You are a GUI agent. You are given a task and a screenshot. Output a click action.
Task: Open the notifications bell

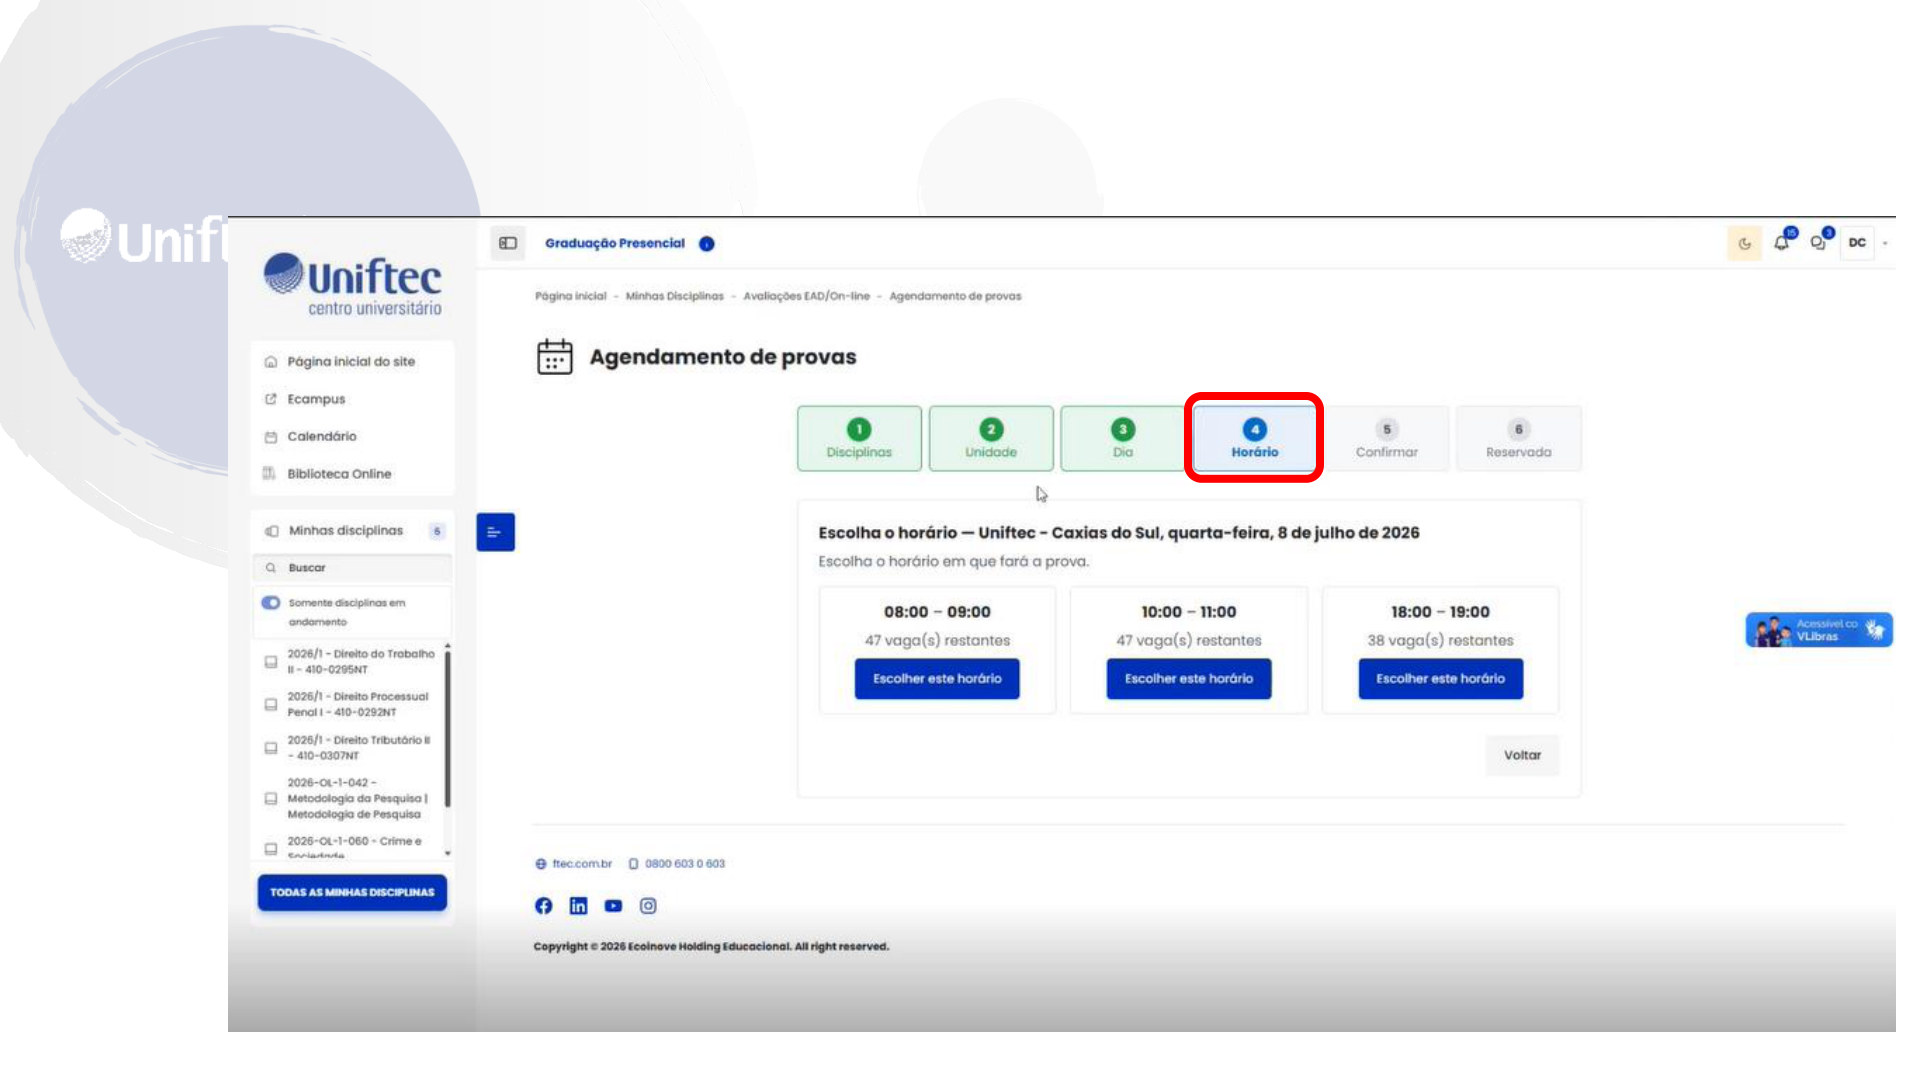tap(1782, 242)
